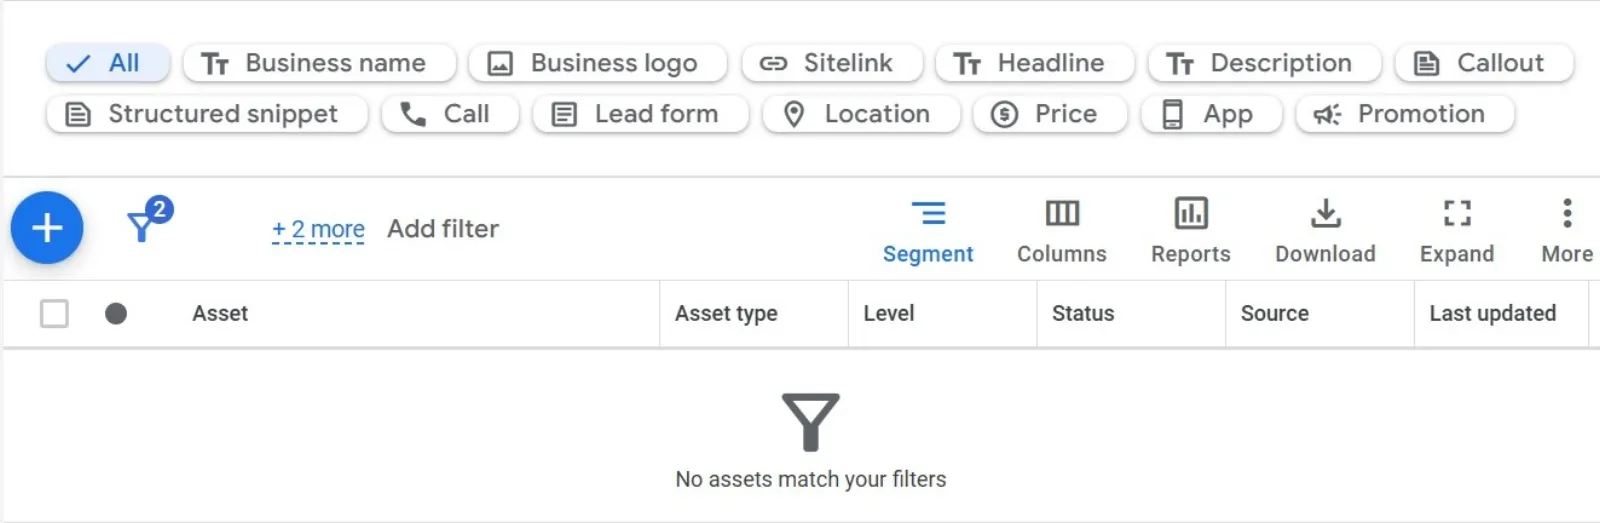Sort by Status column header
This screenshot has height=523, width=1600.
[1083, 314]
